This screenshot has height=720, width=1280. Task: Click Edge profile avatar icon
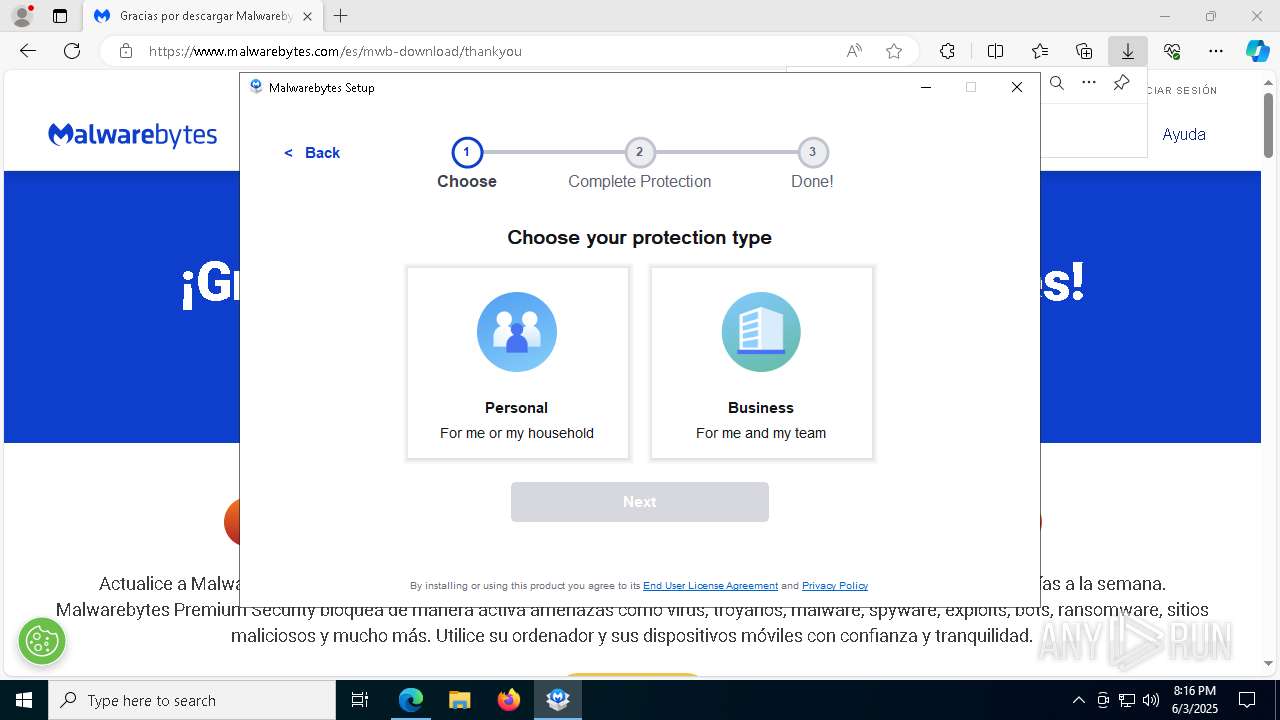[x=21, y=16]
